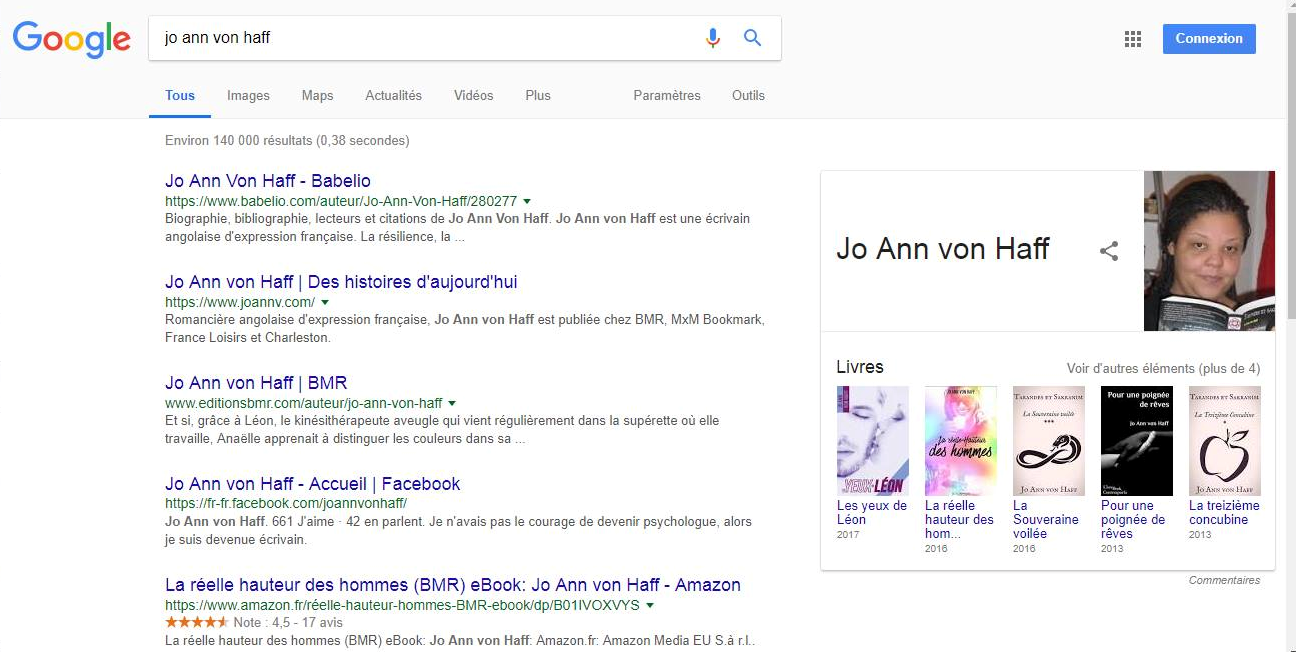Open the Amazon eBook result
The height and width of the screenshot is (652, 1296).
[453, 585]
